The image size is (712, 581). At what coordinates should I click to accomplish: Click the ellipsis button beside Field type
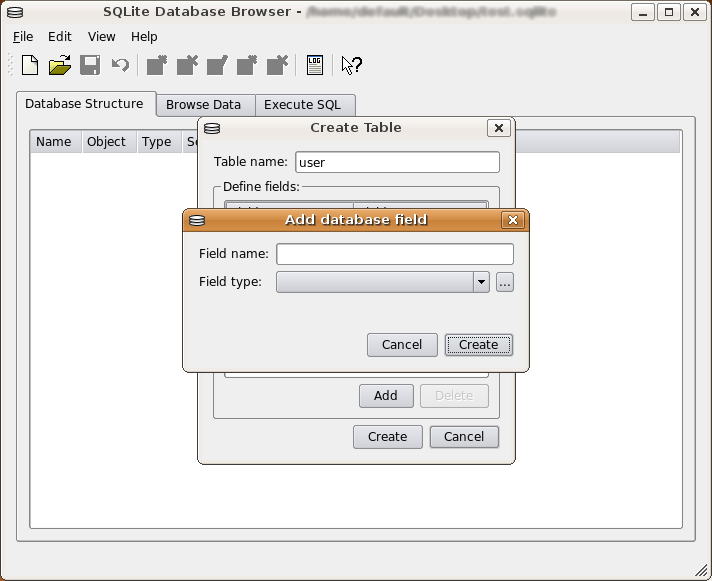(x=504, y=282)
